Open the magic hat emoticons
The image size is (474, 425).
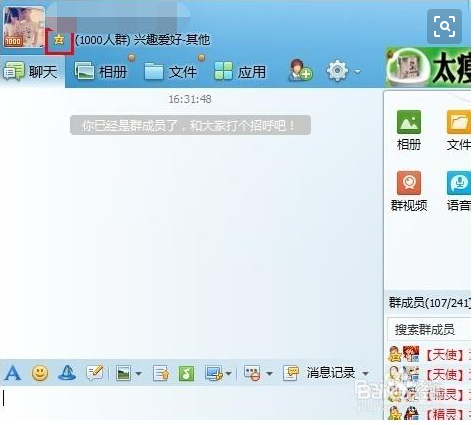tap(67, 373)
